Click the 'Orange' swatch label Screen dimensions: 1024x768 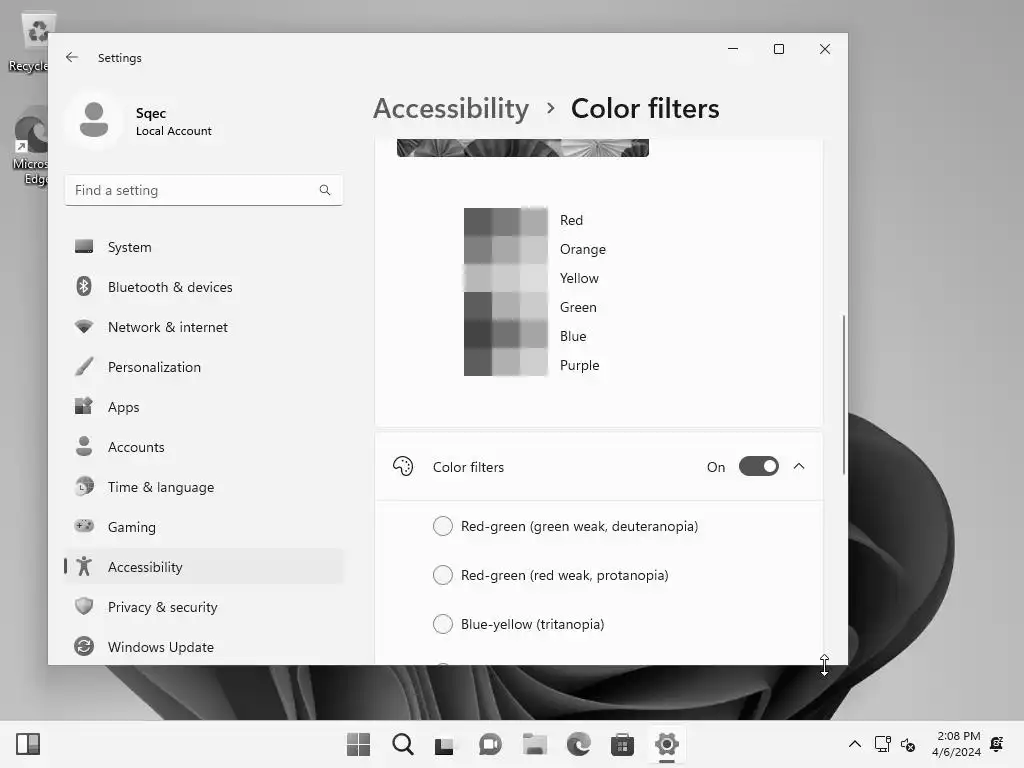pos(583,249)
